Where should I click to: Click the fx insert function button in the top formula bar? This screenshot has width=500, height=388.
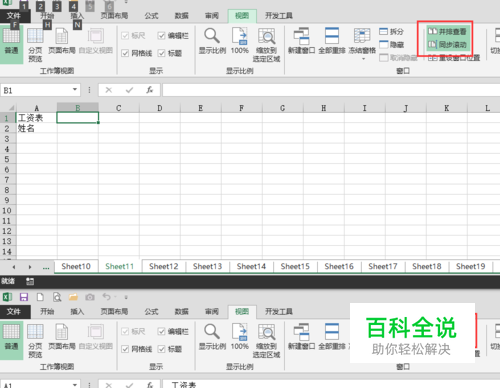(x=149, y=90)
